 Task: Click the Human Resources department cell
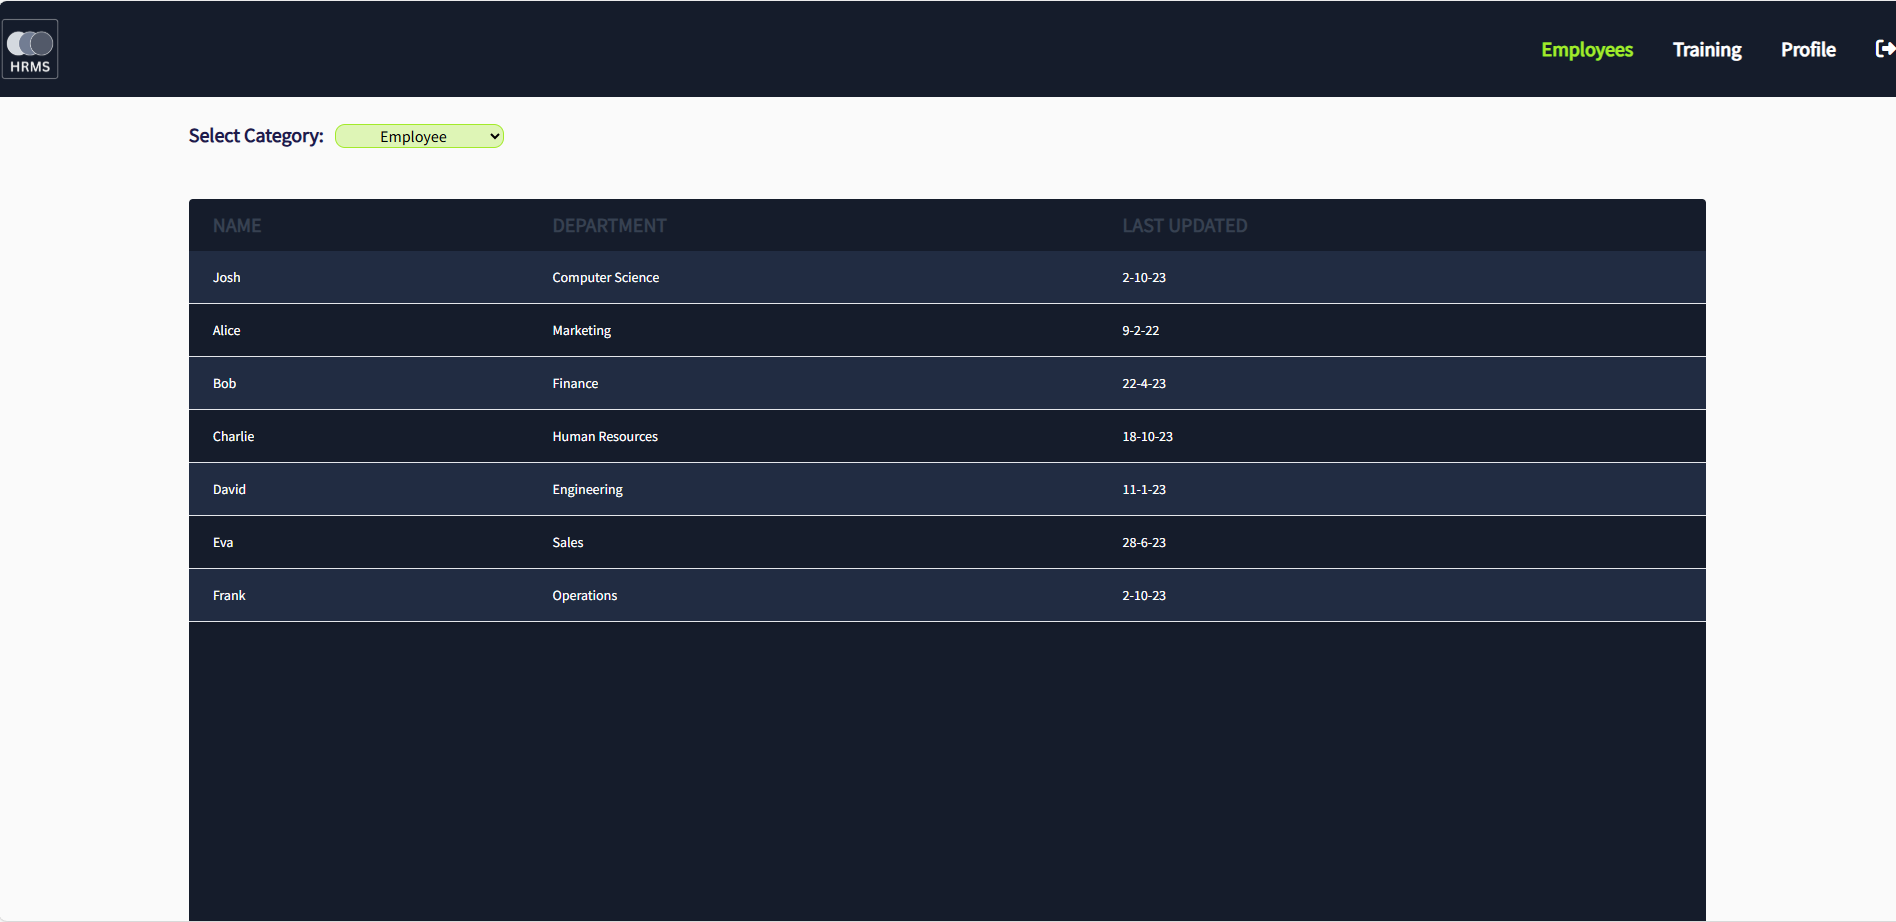605,437
